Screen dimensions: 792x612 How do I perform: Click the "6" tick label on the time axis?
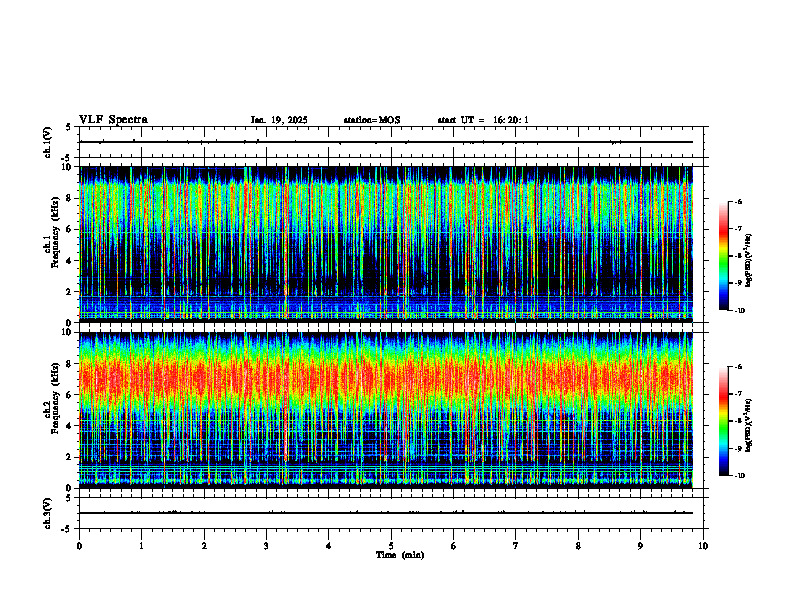point(454,546)
